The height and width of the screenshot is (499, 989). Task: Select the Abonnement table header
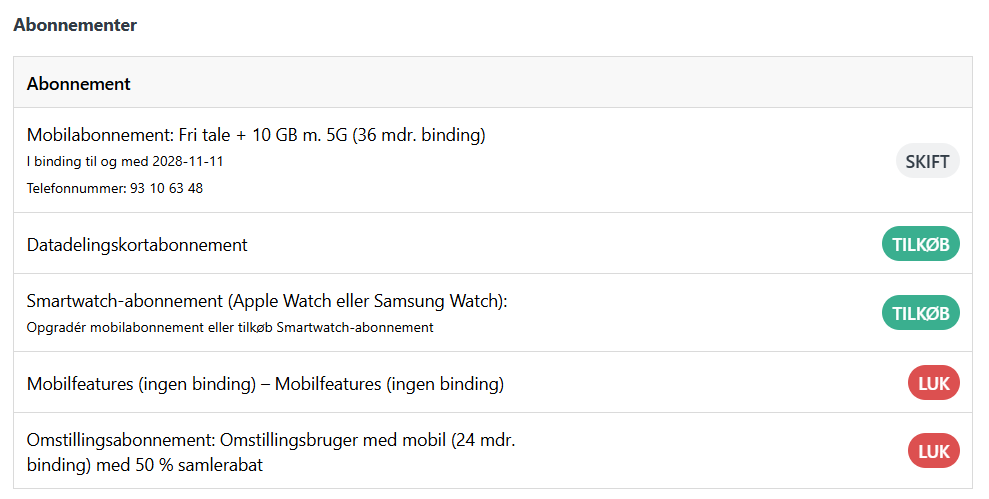tap(79, 83)
